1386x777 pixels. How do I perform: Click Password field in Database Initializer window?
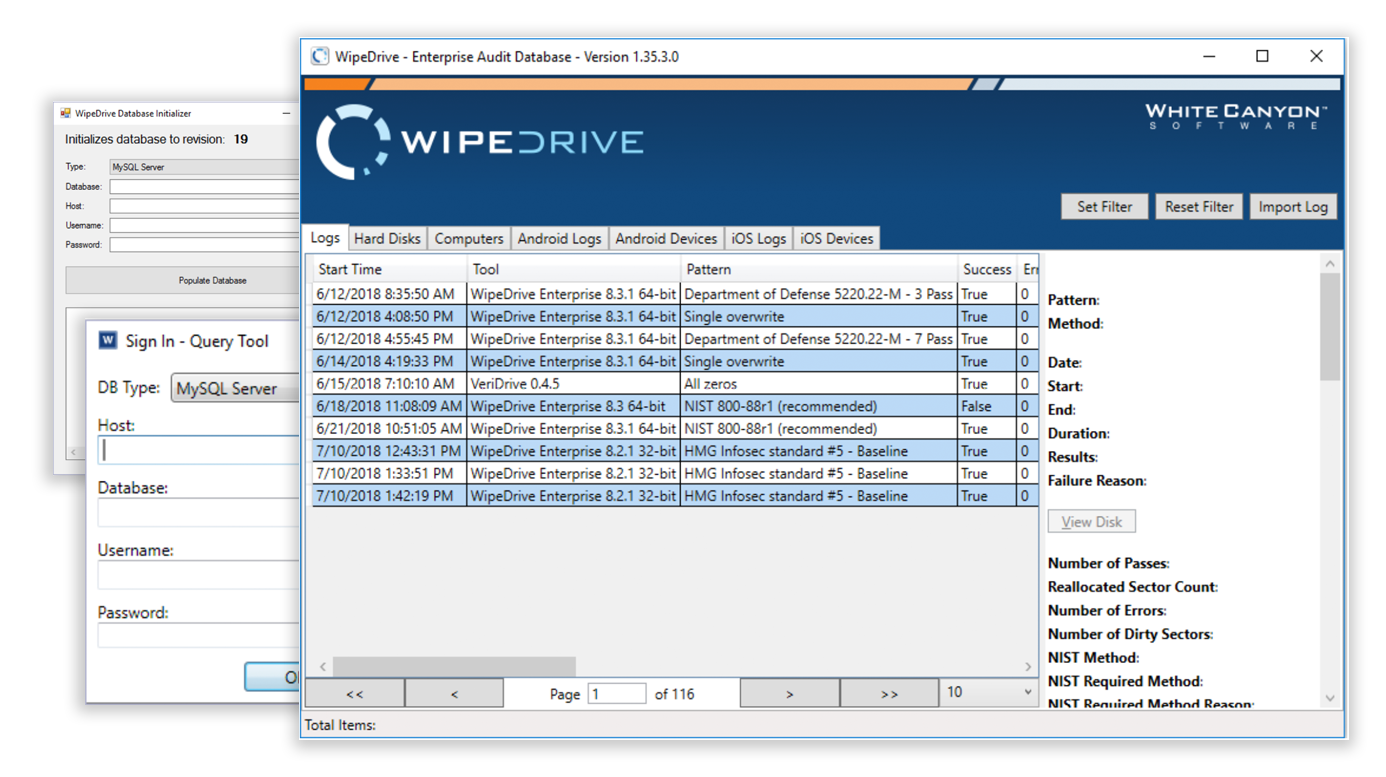click(x=204, y=244)
